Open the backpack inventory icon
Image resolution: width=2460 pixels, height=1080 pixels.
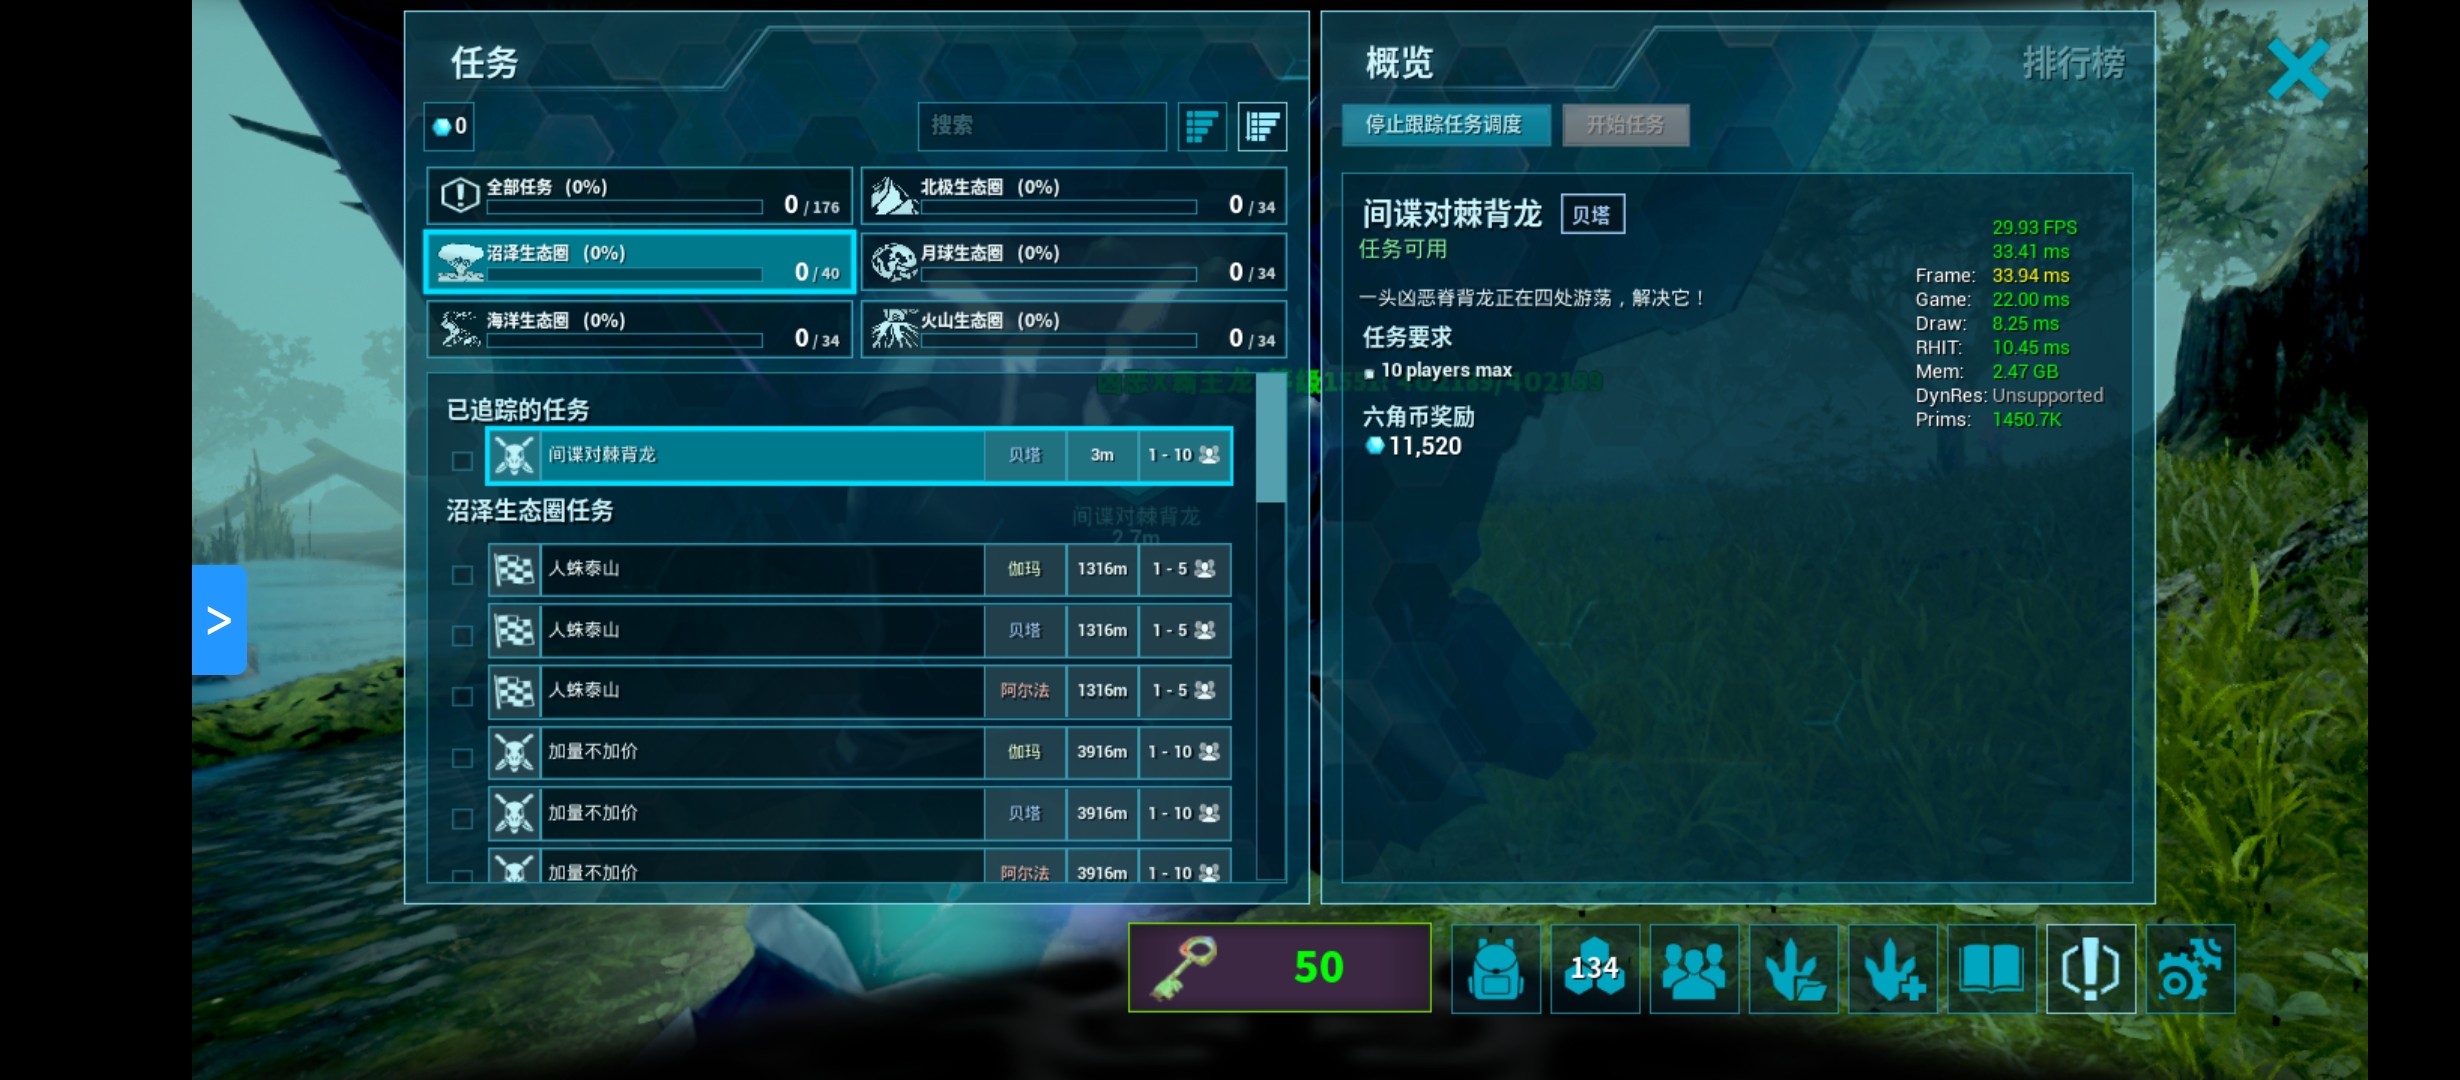coord(1495,969)
